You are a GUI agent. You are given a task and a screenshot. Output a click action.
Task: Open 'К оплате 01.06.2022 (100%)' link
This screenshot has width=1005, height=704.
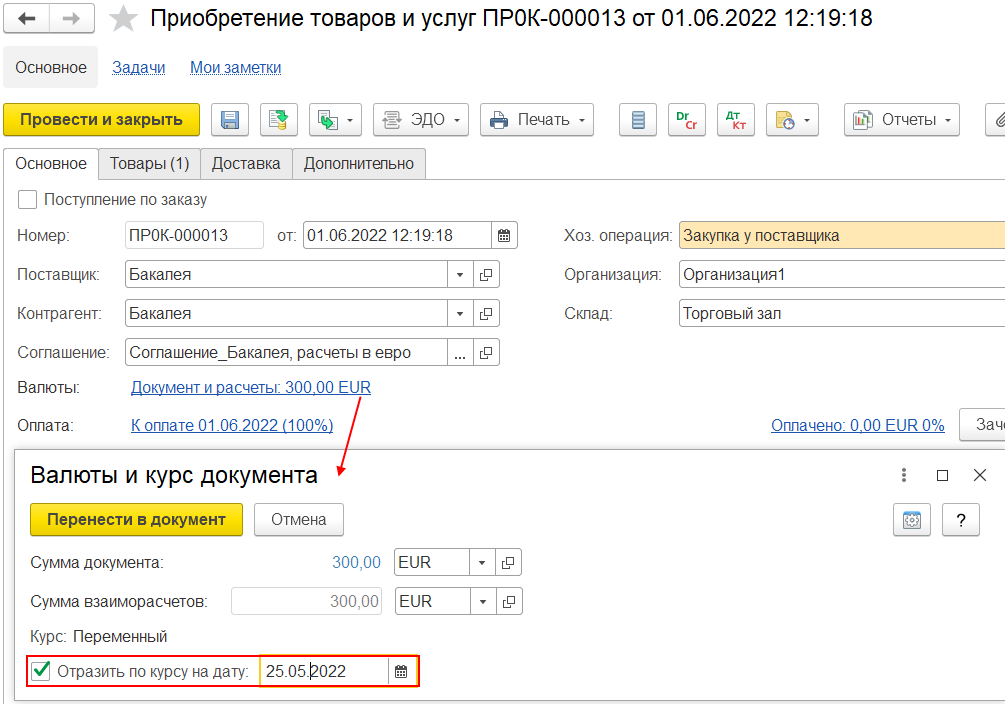[232, 425]
